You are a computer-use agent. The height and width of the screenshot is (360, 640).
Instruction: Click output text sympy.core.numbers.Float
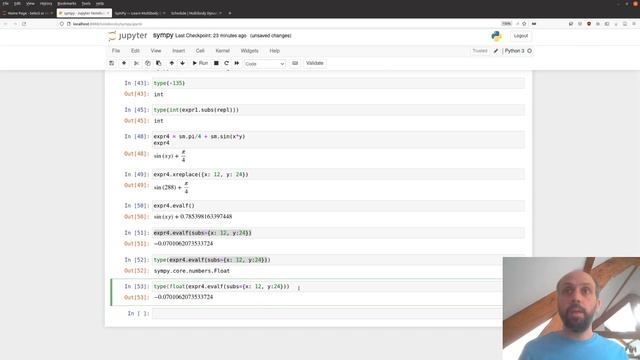coord(192,271)
